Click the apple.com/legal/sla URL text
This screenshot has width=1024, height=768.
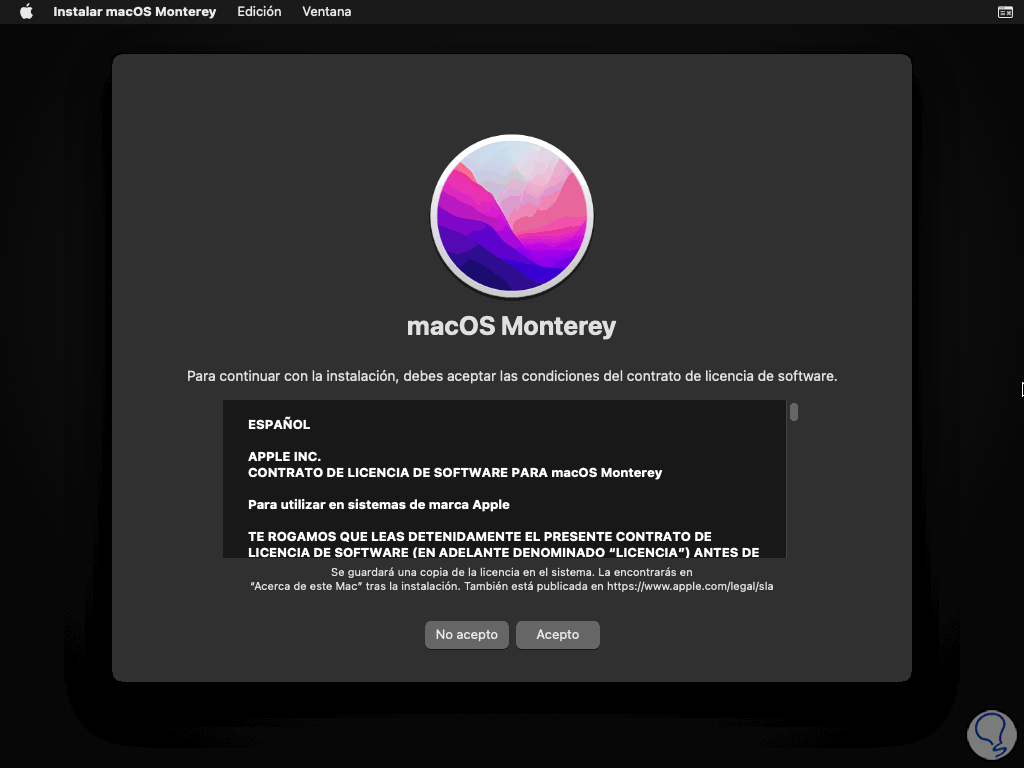click(x=690, y=586)
